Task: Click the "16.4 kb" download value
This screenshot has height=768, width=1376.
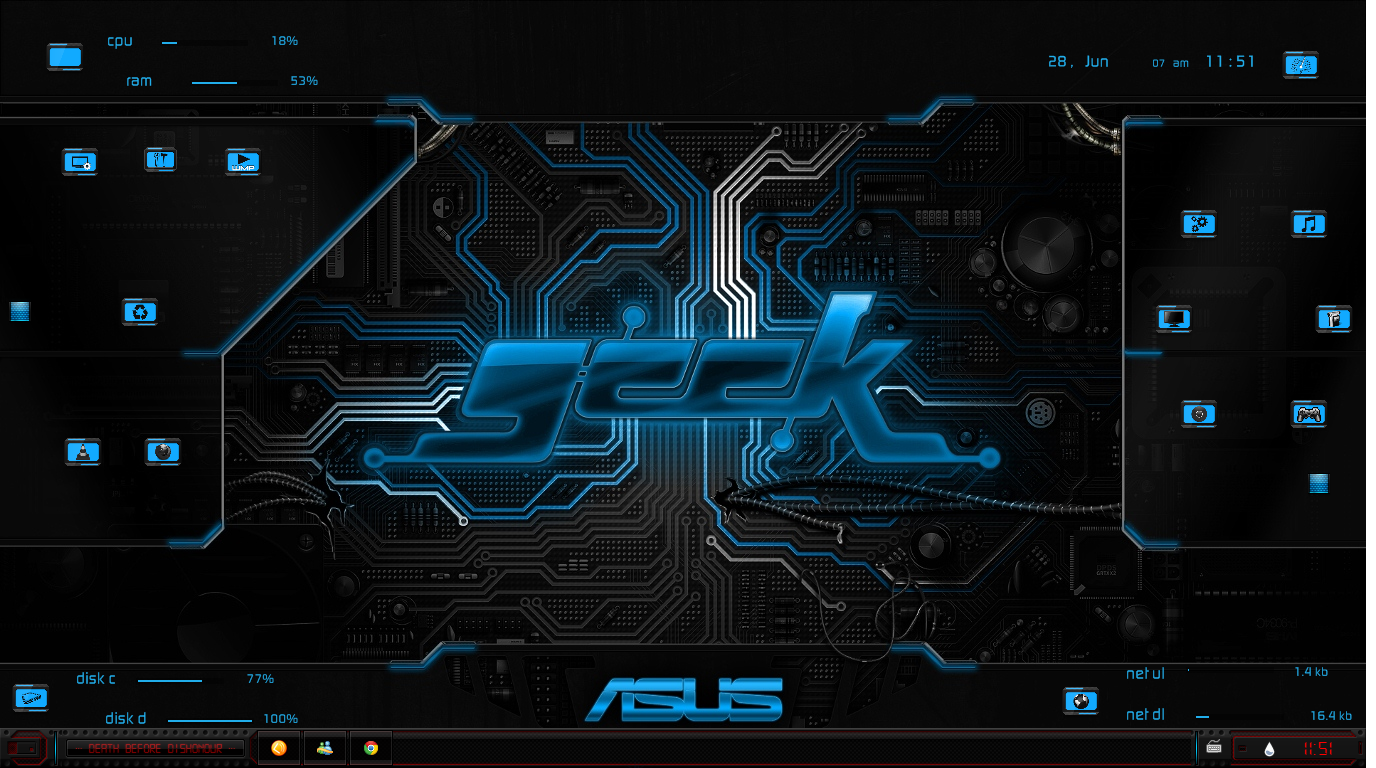Action: [x=1331, y=716]
